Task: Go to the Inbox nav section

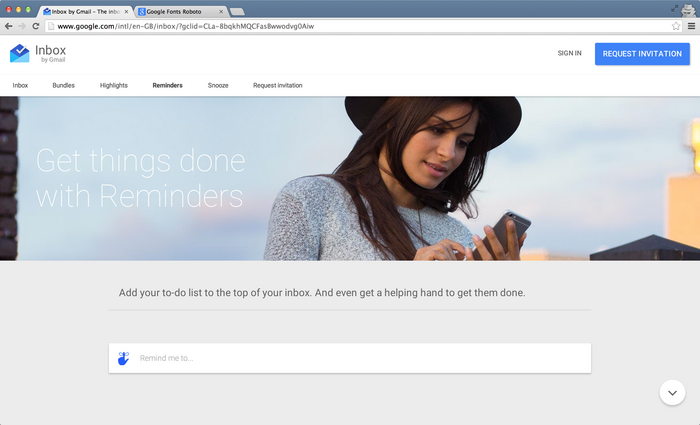Action: (x=20, y=85)
